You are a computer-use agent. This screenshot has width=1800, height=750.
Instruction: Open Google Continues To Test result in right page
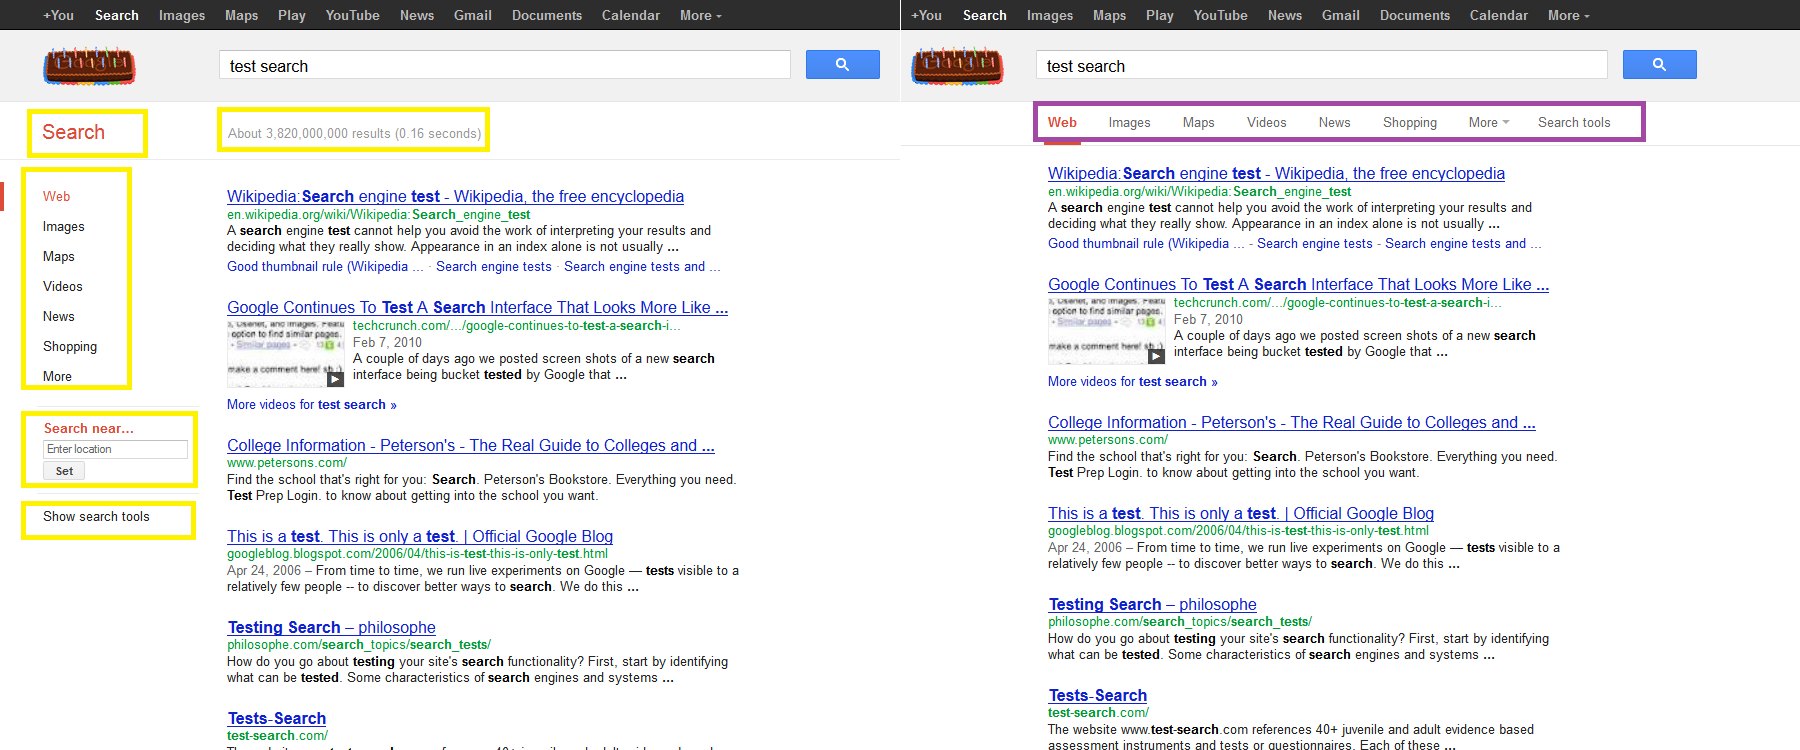1298,284
